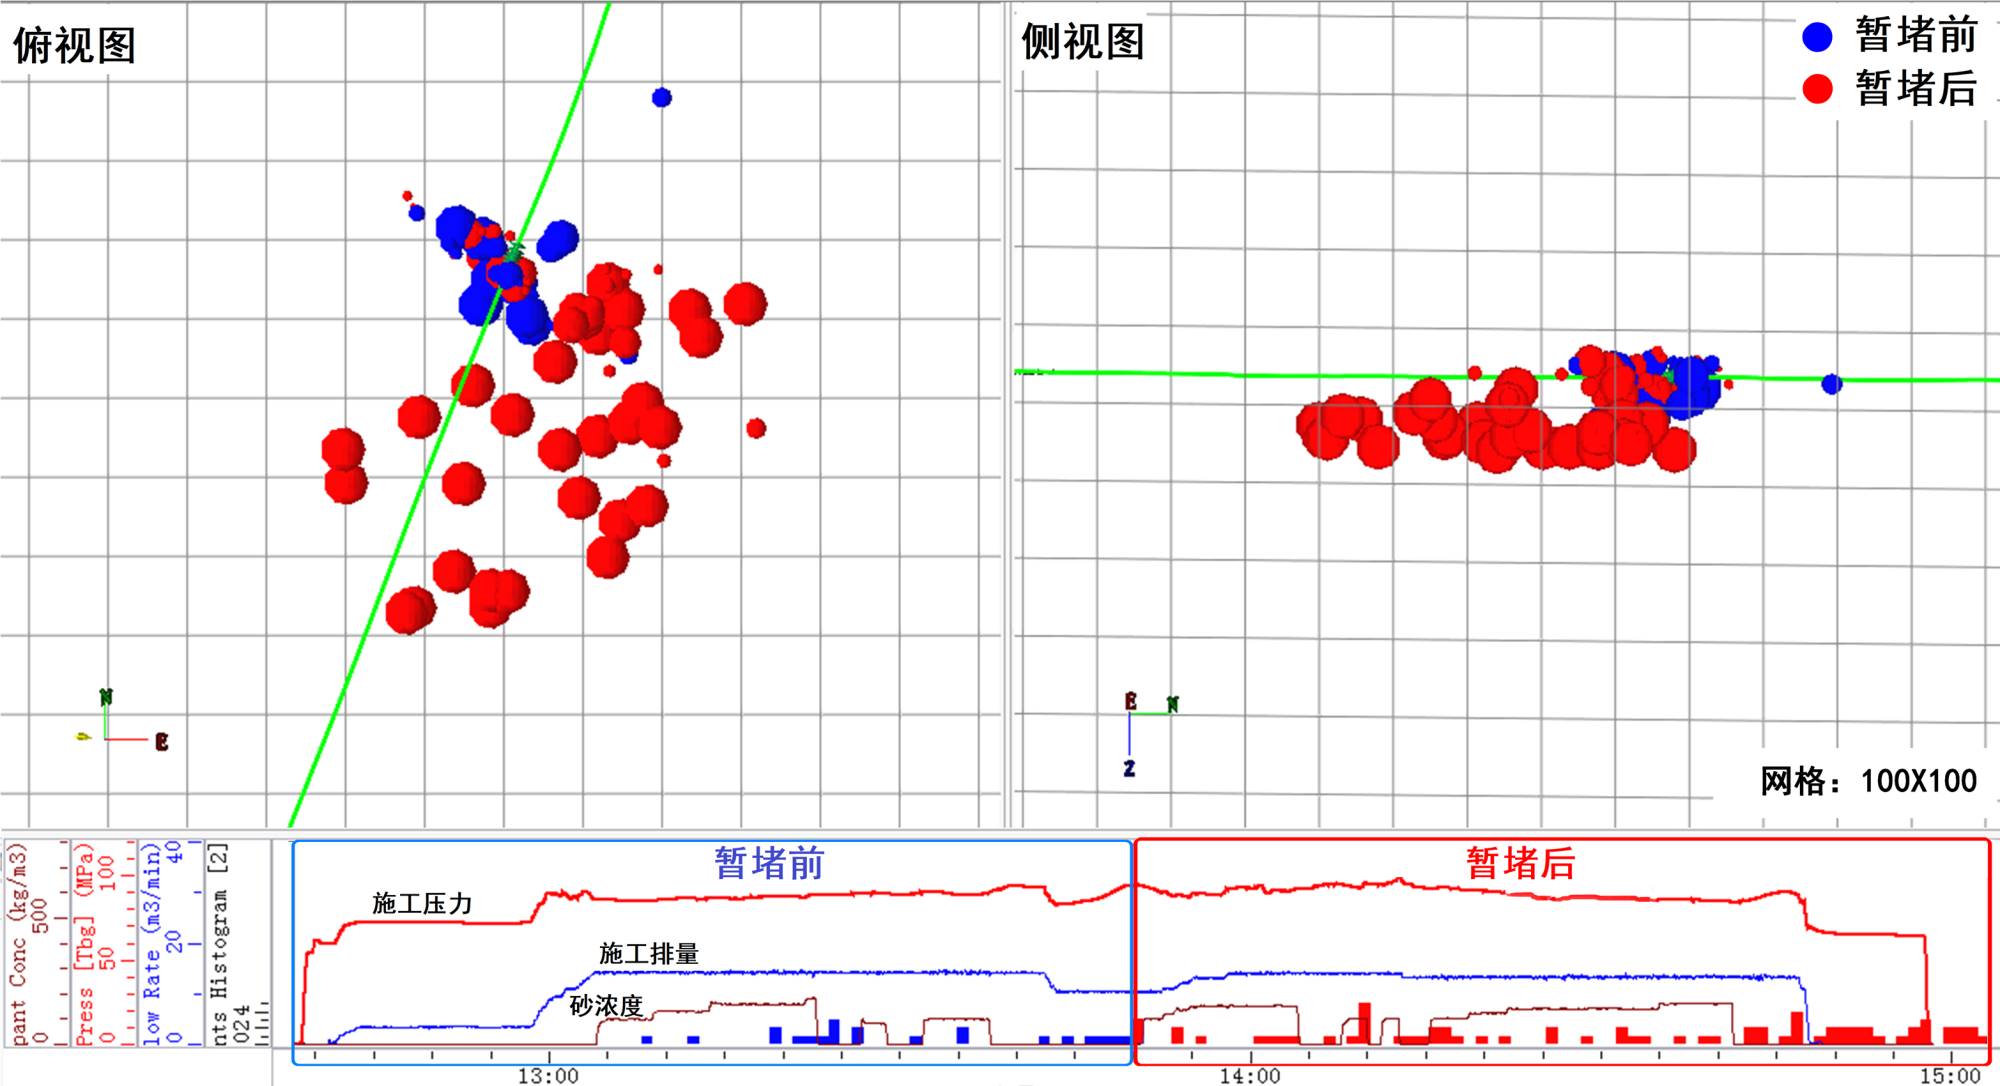The width and height of the screenshot is (2000, 1086).
Task: Select the isolated blue sphere atop 俯视图
Action: point(661,97)
